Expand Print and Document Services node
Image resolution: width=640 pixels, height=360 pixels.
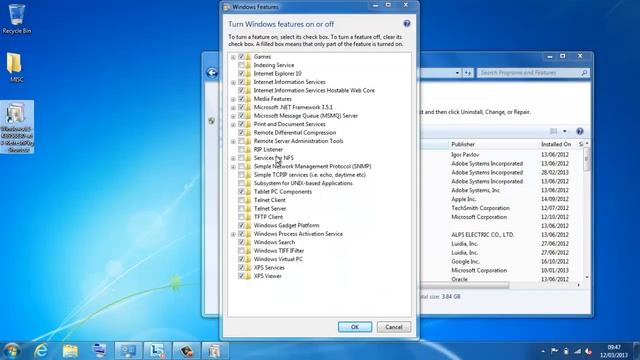[x=233, y=124]
